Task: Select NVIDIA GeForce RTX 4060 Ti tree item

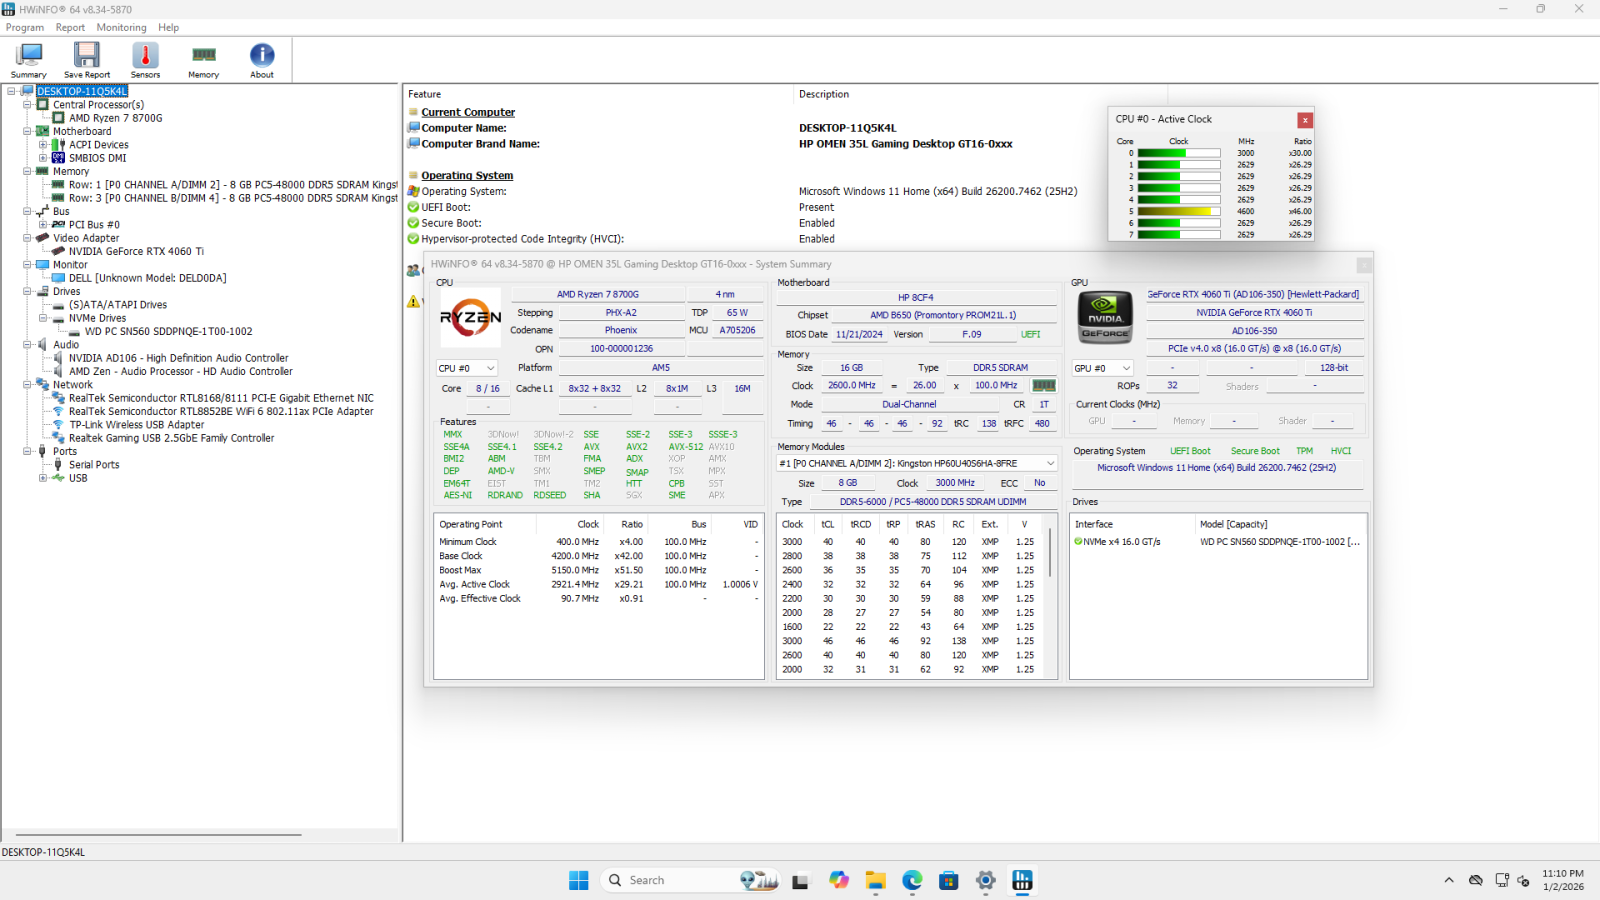Action: 136,252
